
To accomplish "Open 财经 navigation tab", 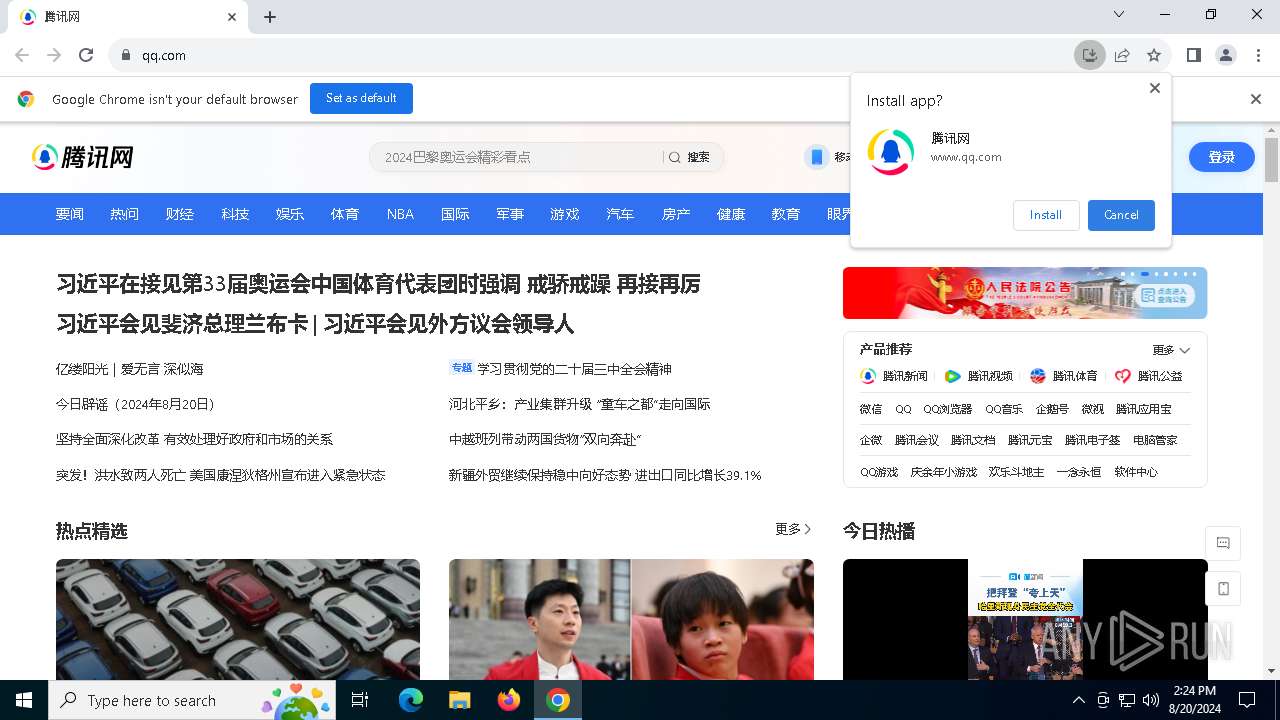I will [x=180, y=214].
